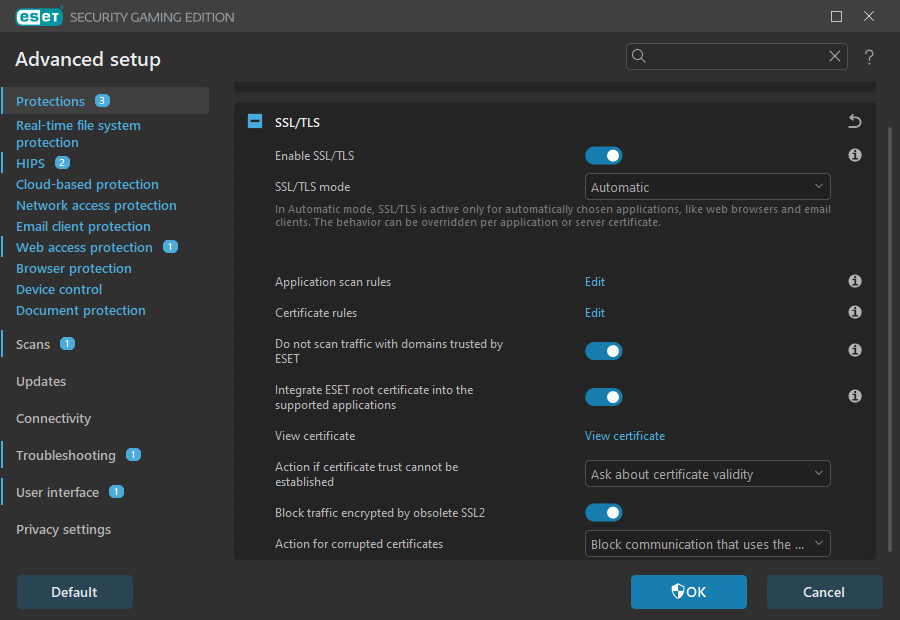Open User interface section in sidebar
The image size is (900, 620).
click(57, 493)
